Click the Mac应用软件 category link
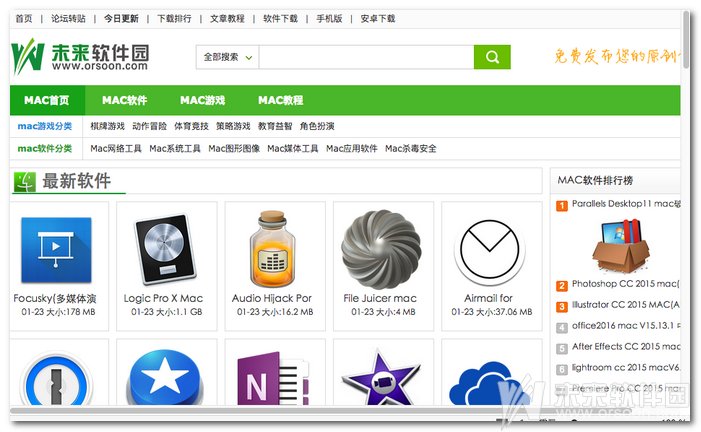The height and width of the screenshot is (432, 701). (352, 148)
